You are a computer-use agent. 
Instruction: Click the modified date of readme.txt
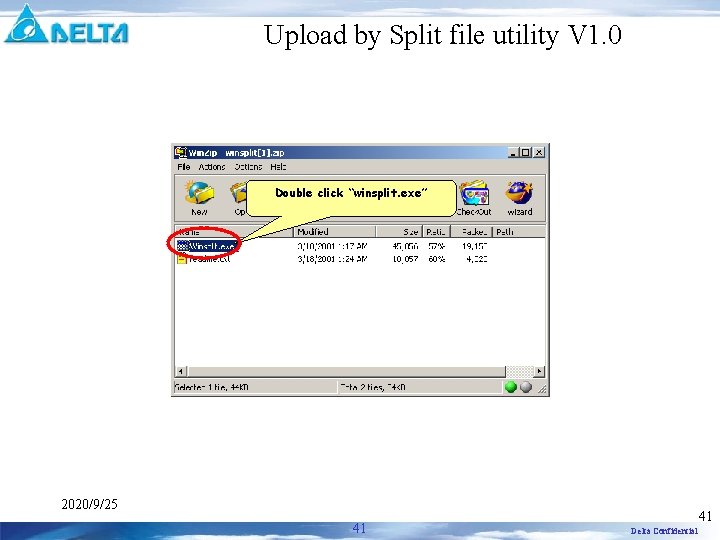pyautogui.click(x=332, y=259)
